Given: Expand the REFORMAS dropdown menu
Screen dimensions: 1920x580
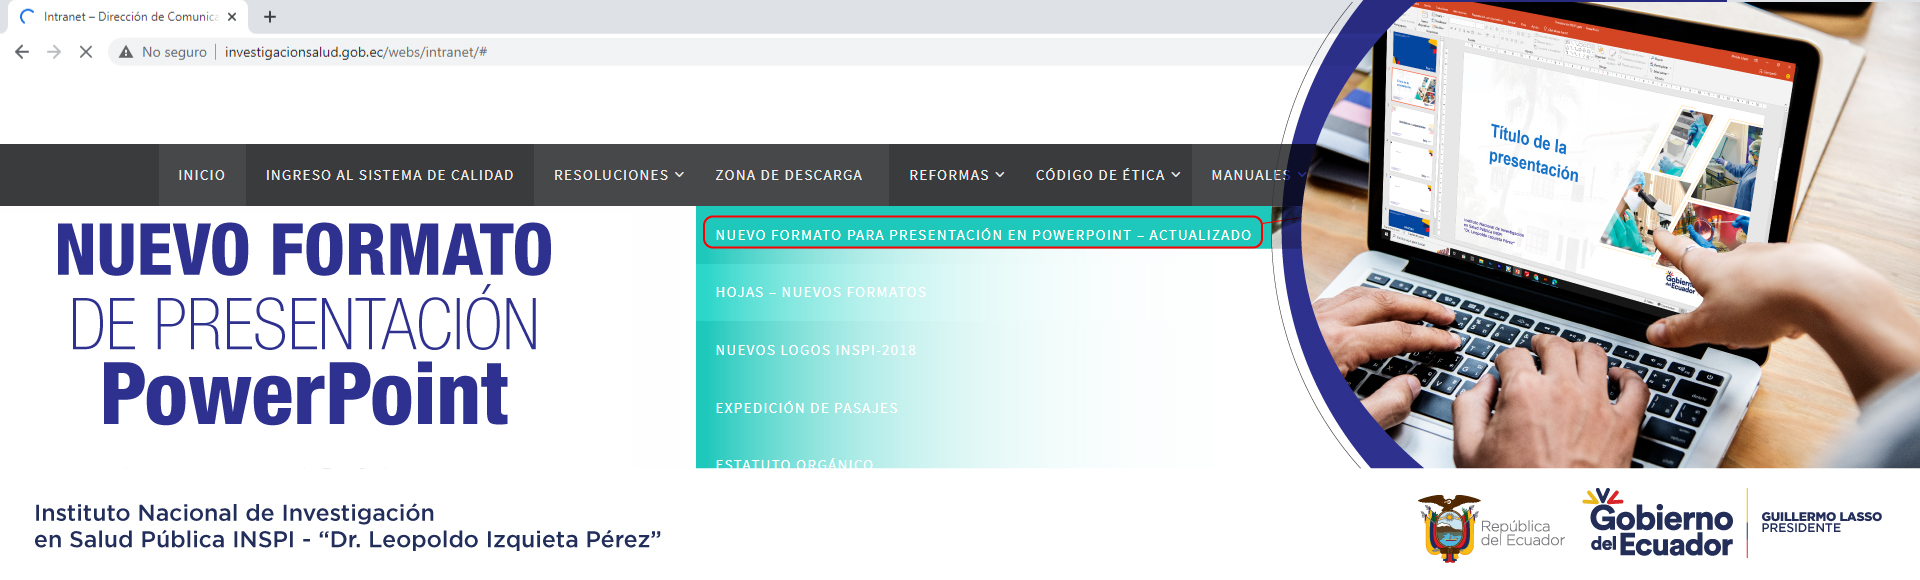Looking at the screenshot, I should [x=957, y=175].
